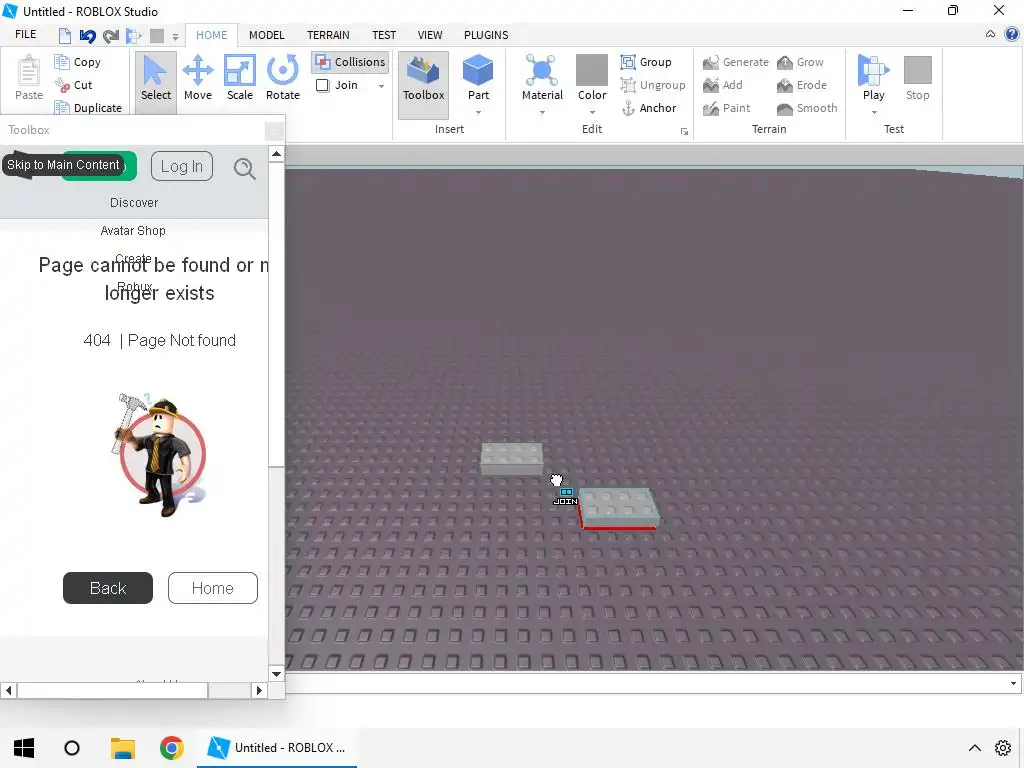Open File Explorer from taskbar
The height and width of the screenshot is (768, 1024).
pyautogui.click(x=122, y=748)
